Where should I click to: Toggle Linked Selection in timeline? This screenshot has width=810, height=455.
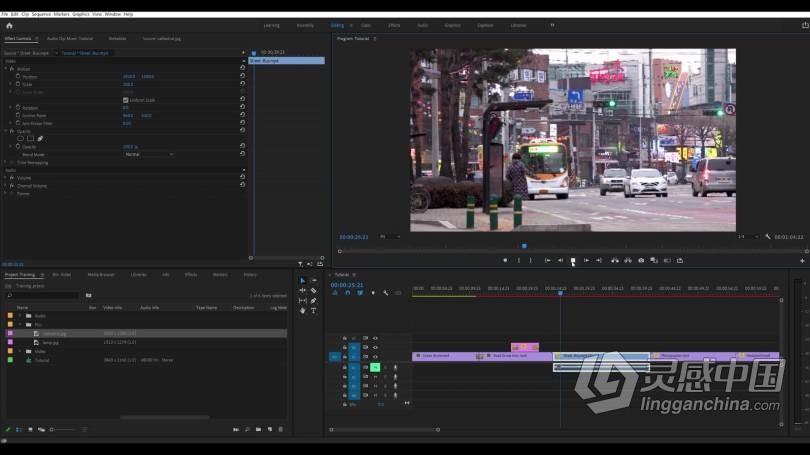[360, 293]
